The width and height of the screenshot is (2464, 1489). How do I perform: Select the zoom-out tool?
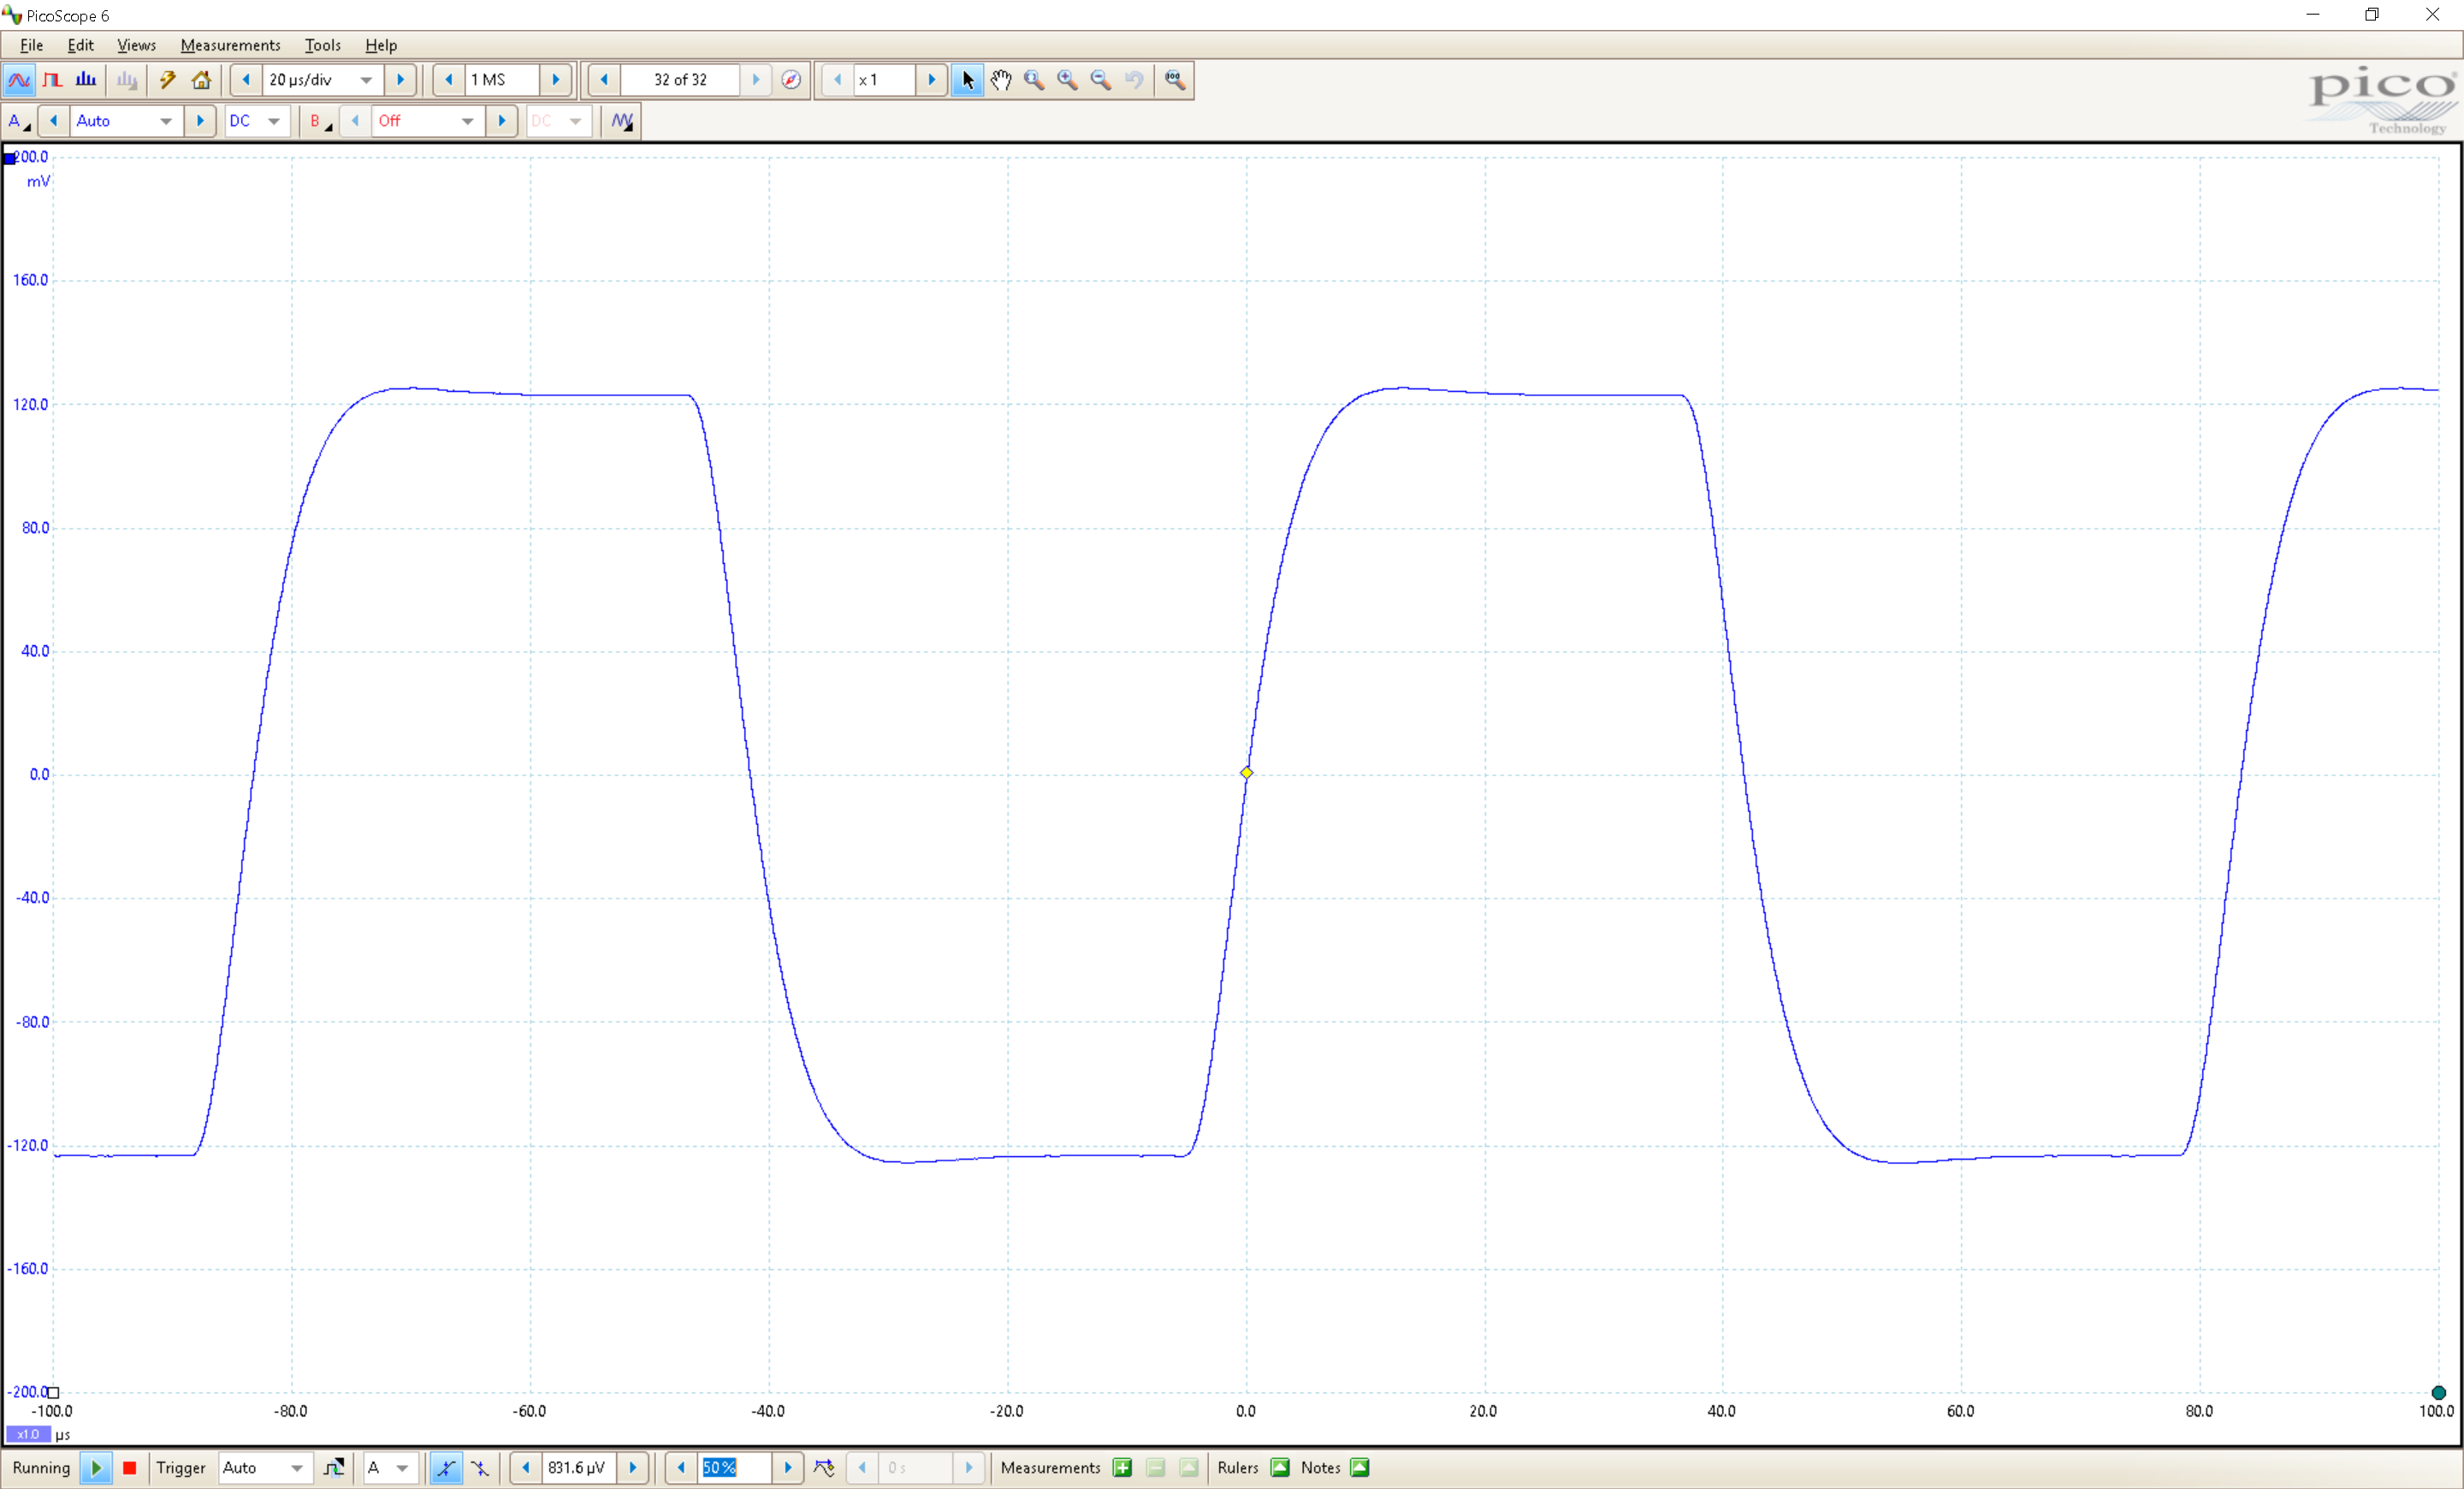point(1100,80)
